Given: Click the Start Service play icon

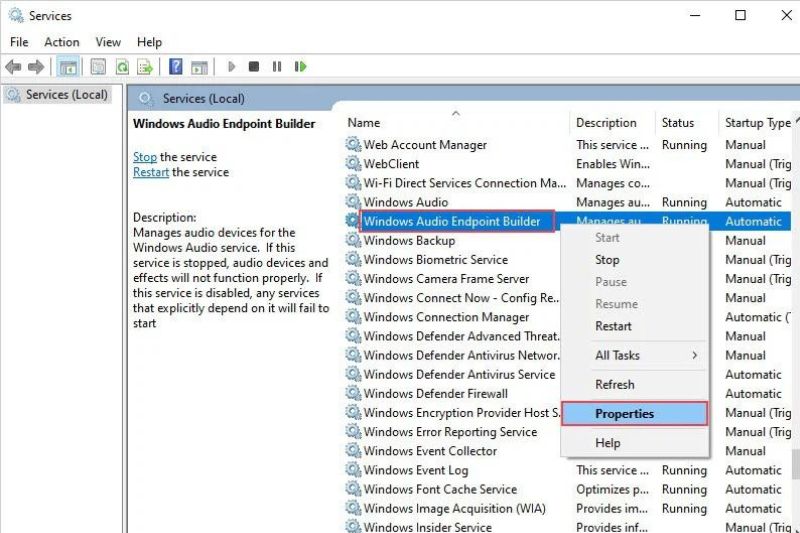Looking at the screenshot, I should click(x=231, y=66).
